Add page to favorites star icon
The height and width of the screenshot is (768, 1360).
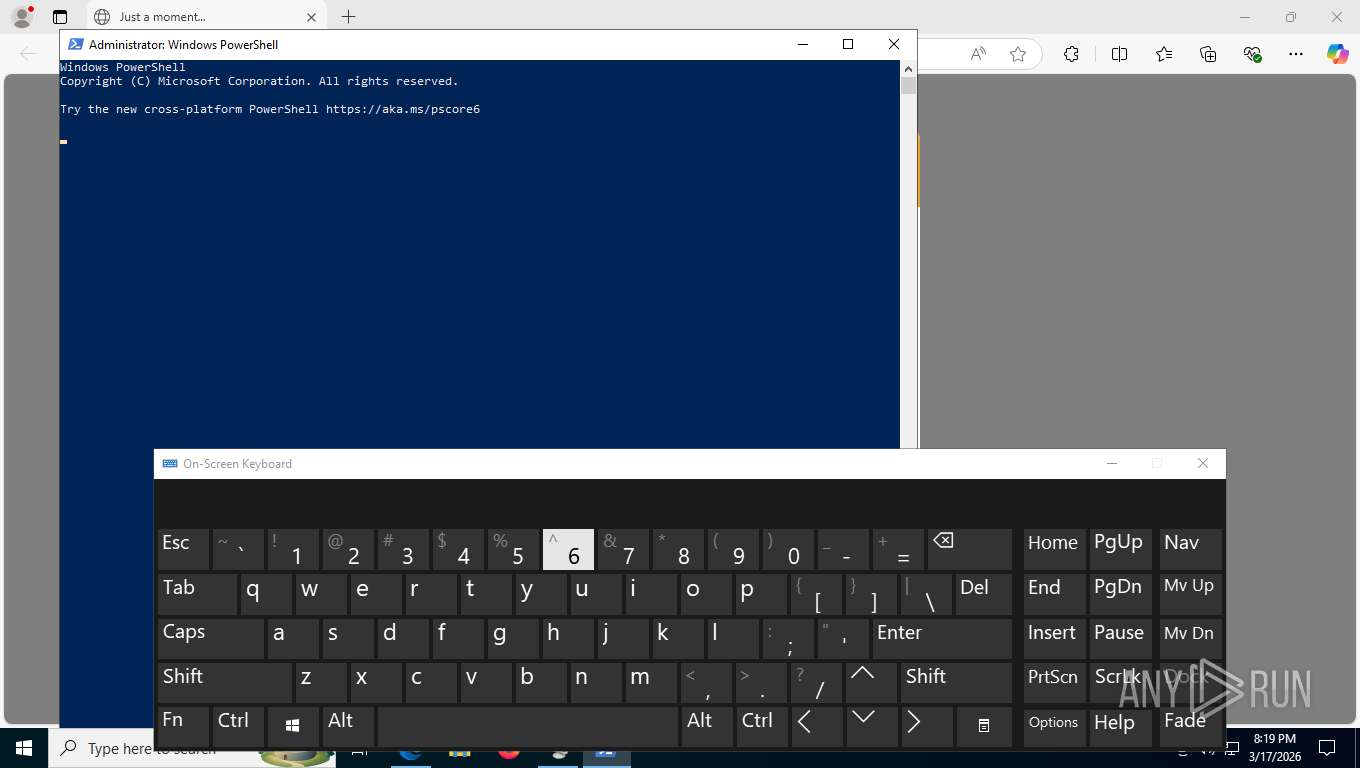1018,54
